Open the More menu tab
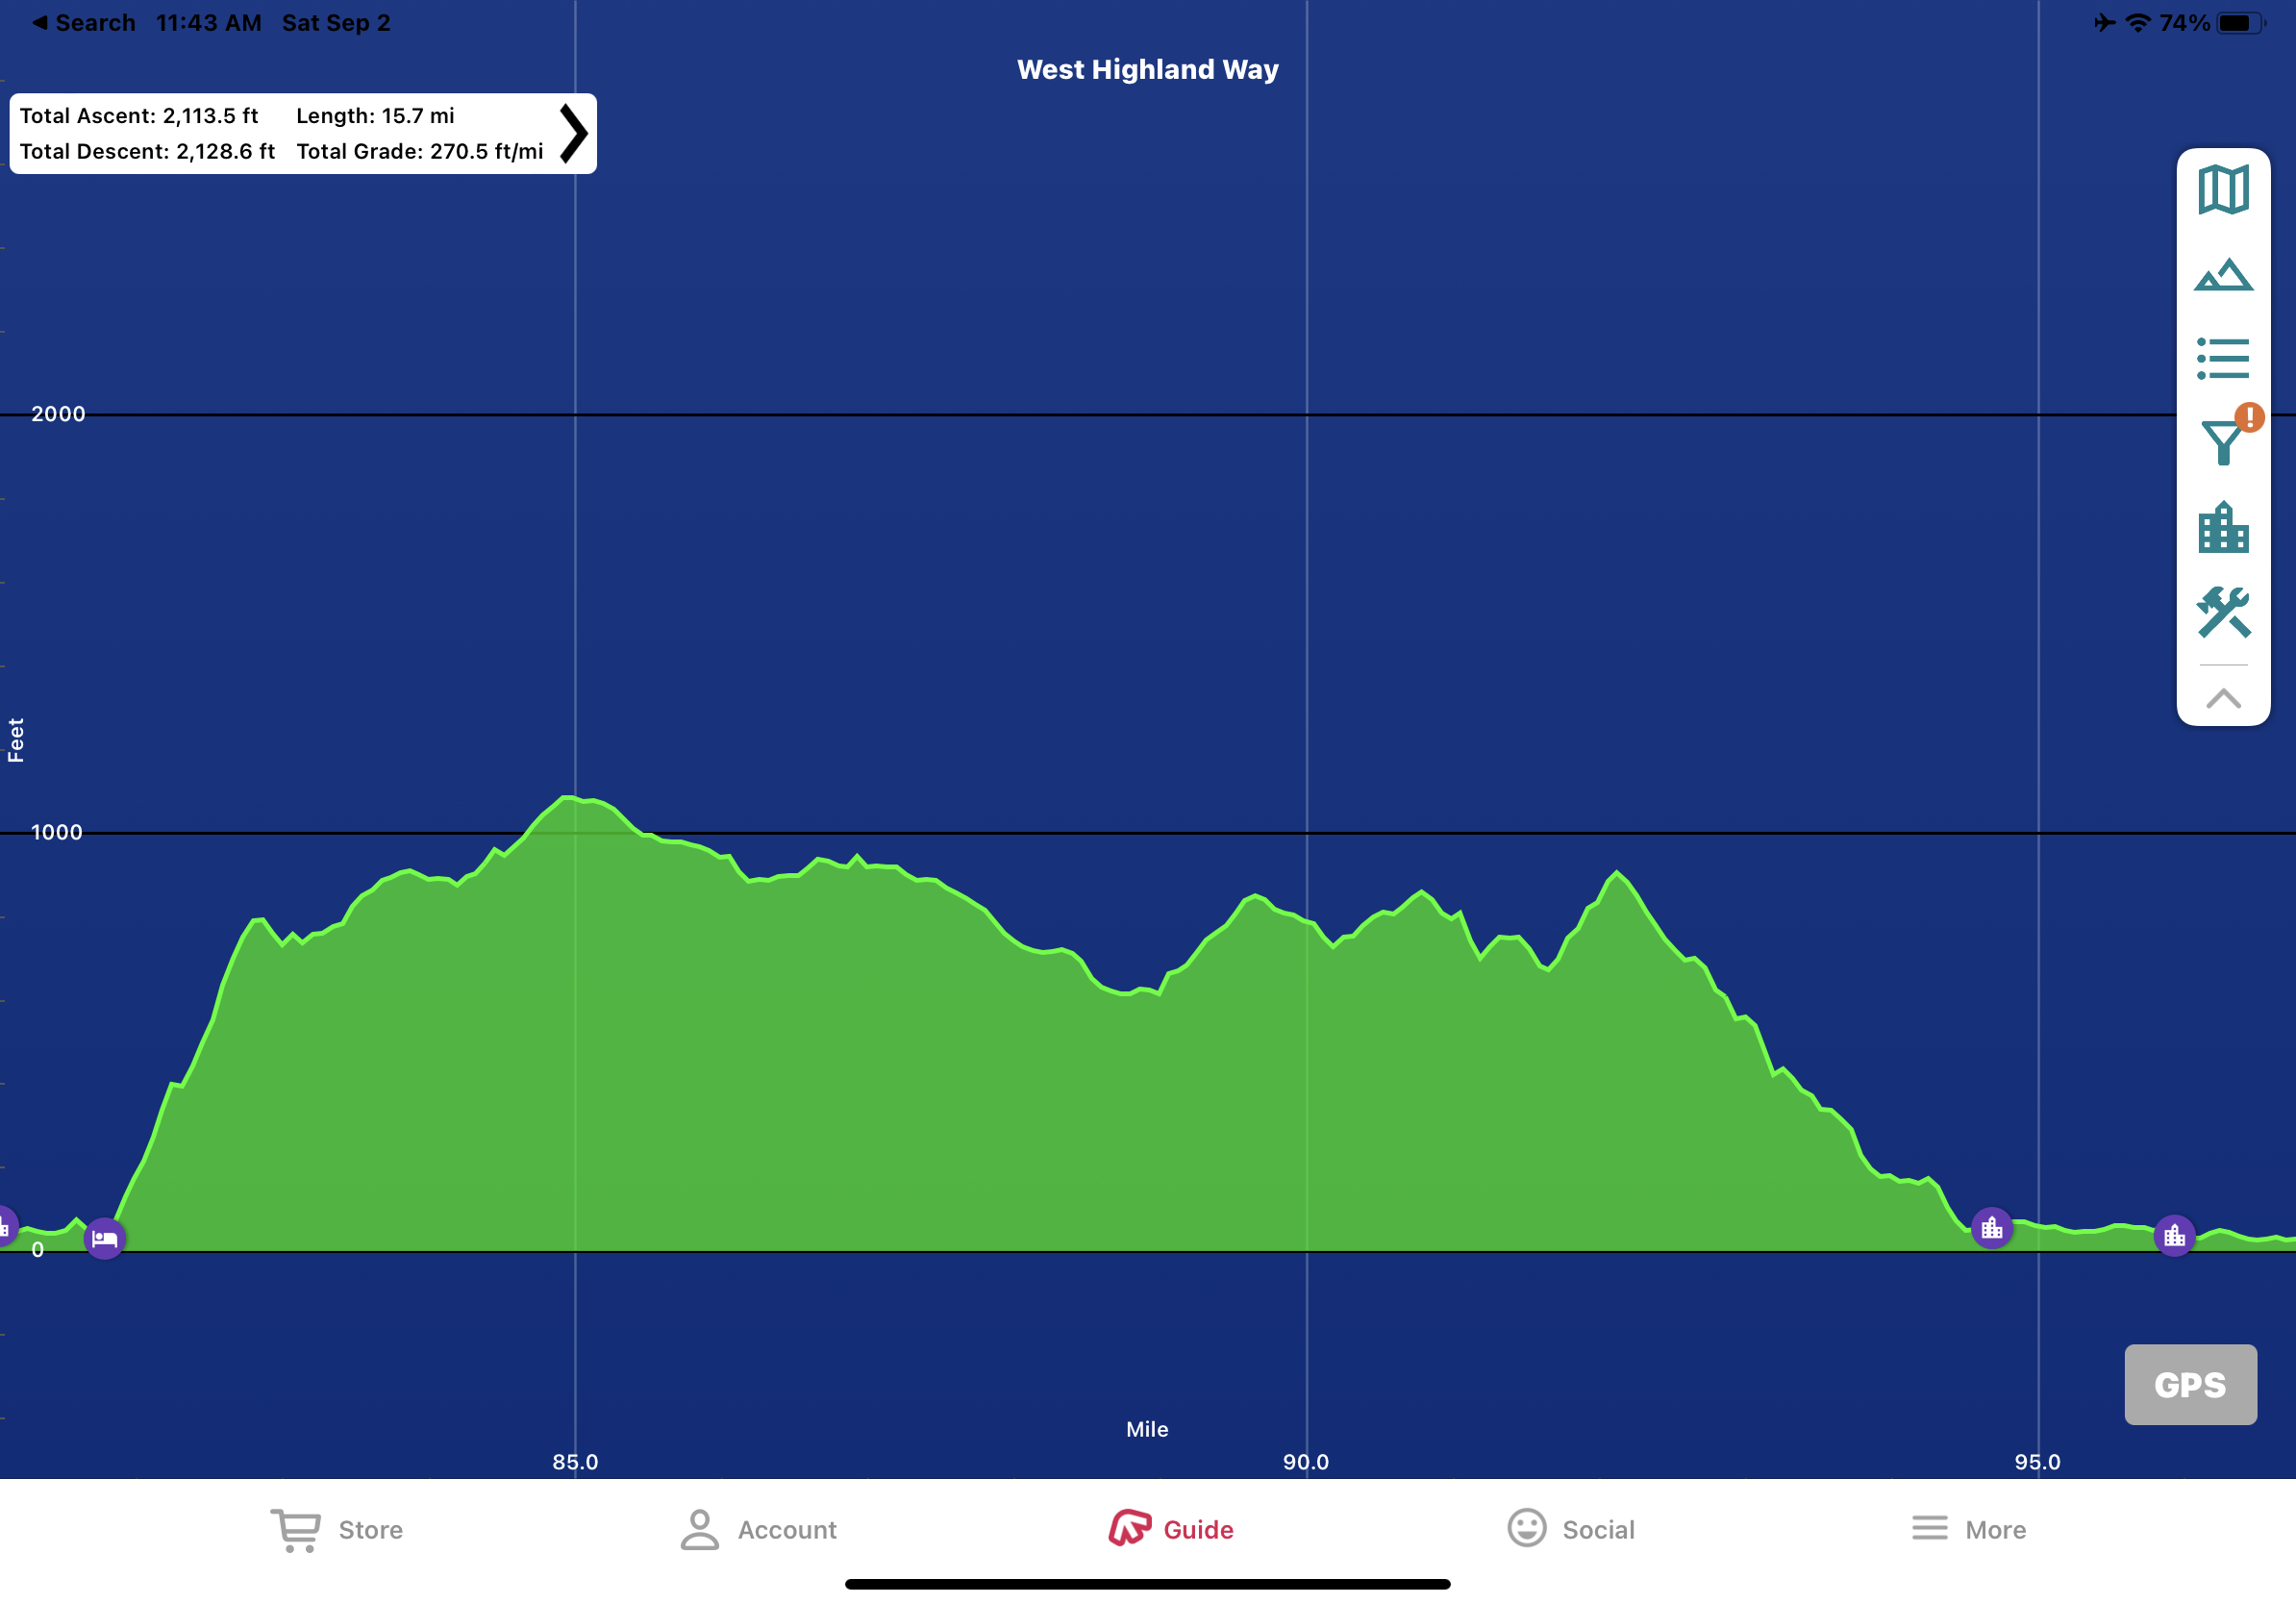 coord(1968,1529)
